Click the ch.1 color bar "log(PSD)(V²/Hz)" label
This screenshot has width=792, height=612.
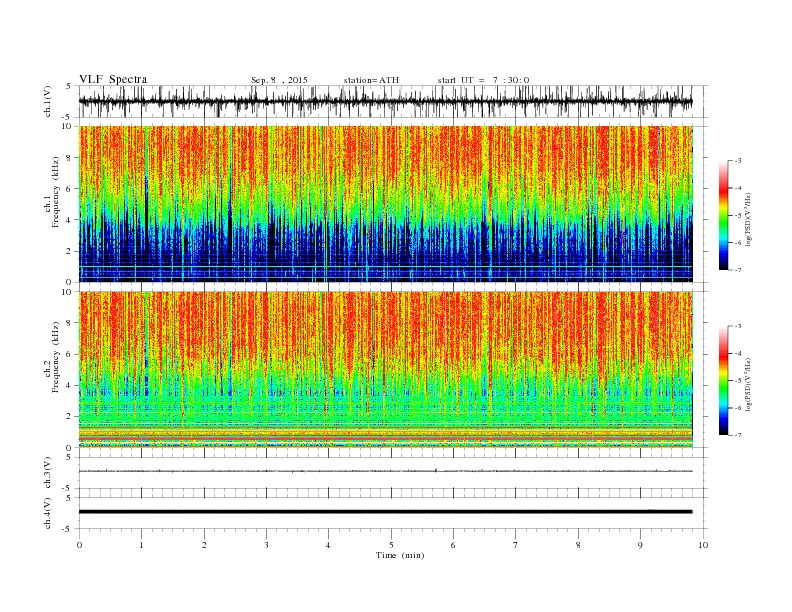point(748,219)
